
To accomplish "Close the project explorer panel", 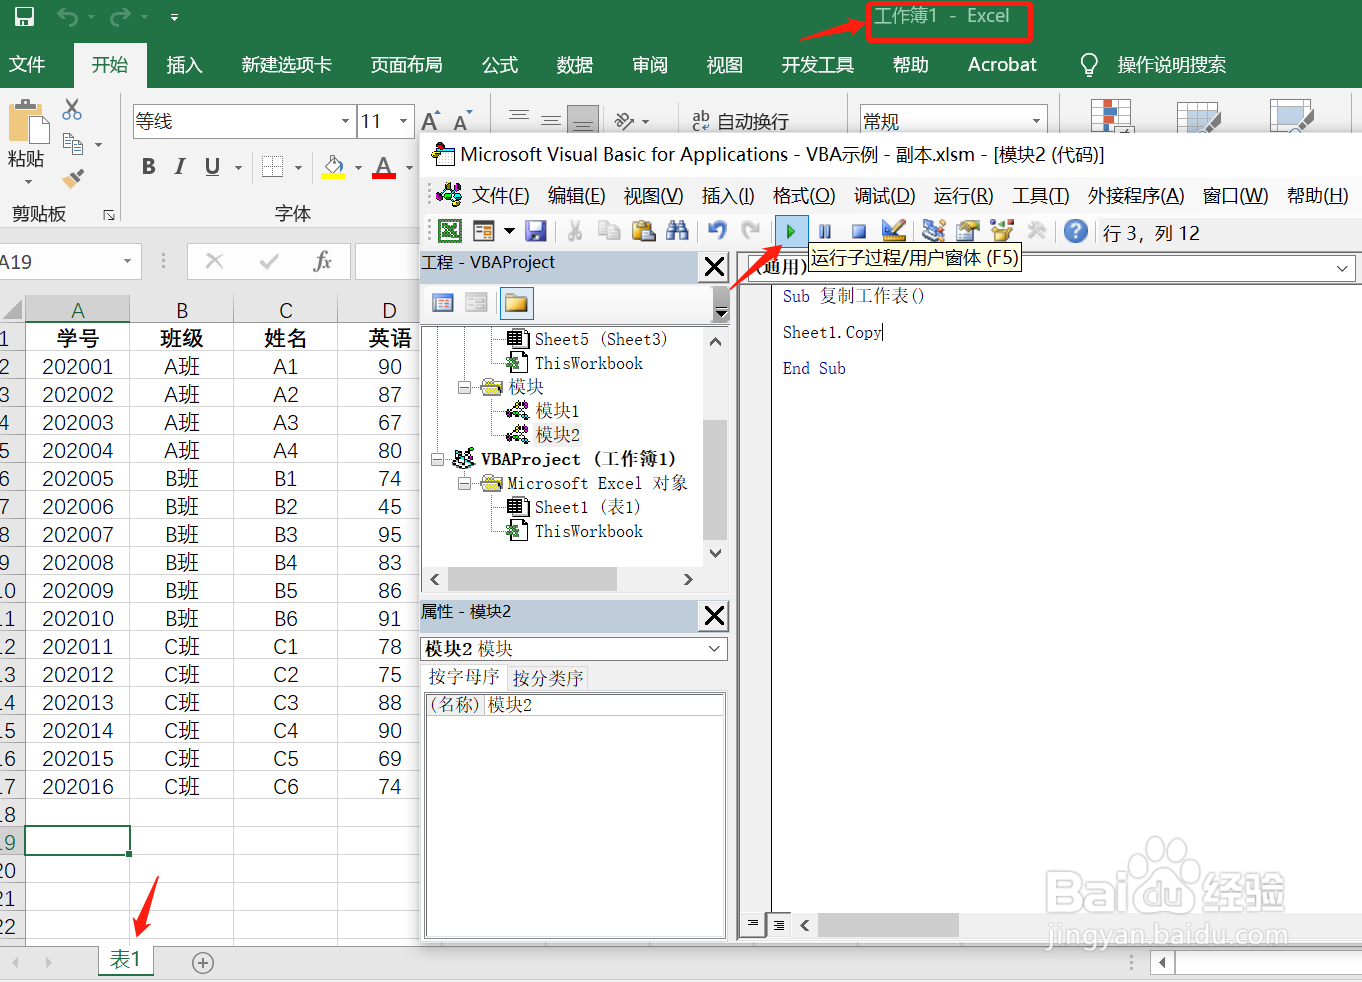I will 714,267.
